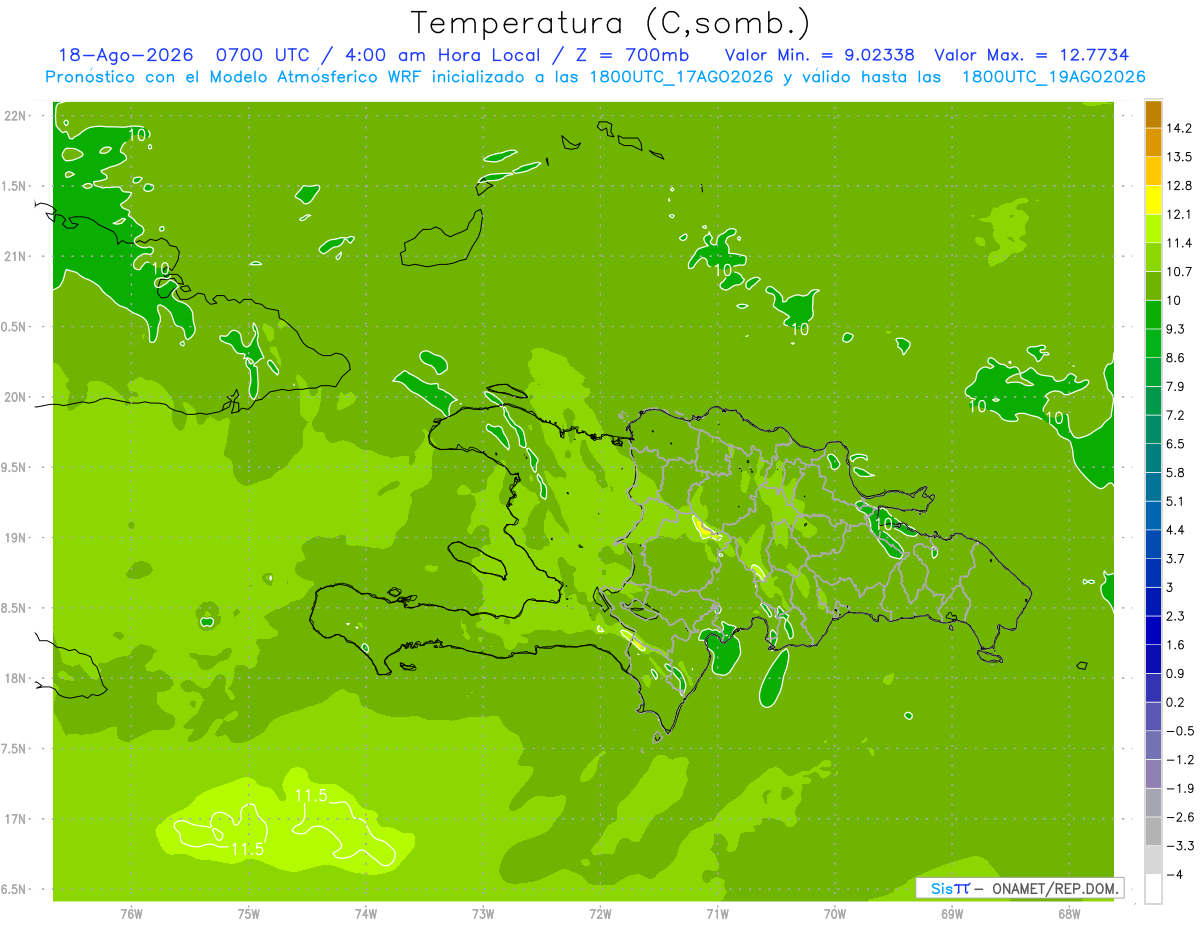Click the "Valor Min. = 9.02338" value

pyautogui.click(x=820, y=55)
